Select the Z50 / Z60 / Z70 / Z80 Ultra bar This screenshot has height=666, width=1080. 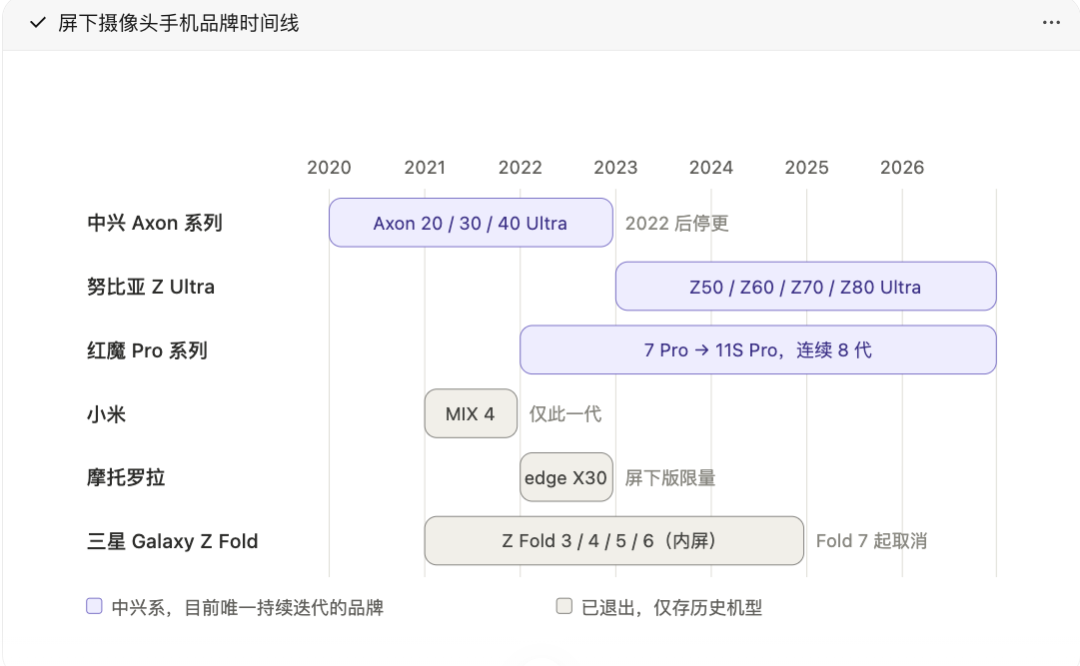pos(806,286)
